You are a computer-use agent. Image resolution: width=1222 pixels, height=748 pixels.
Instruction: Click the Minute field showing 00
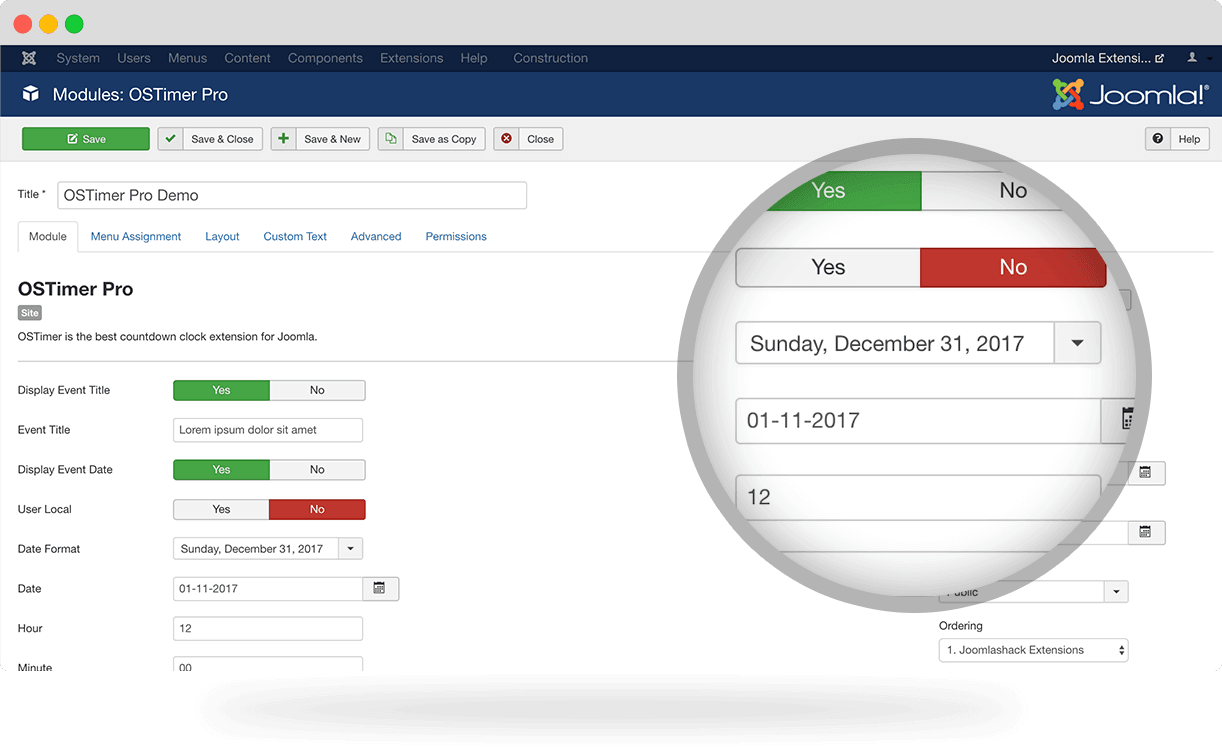(x=268, y=664)
